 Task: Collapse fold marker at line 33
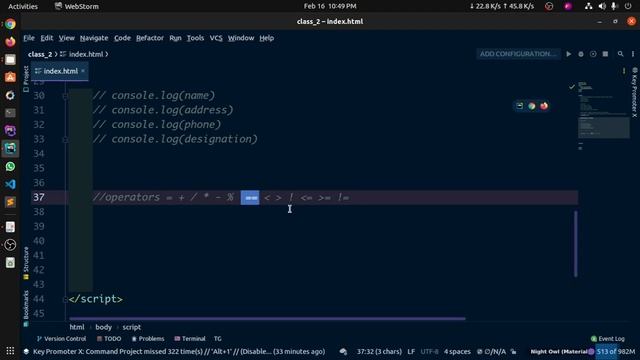point(65,139)
